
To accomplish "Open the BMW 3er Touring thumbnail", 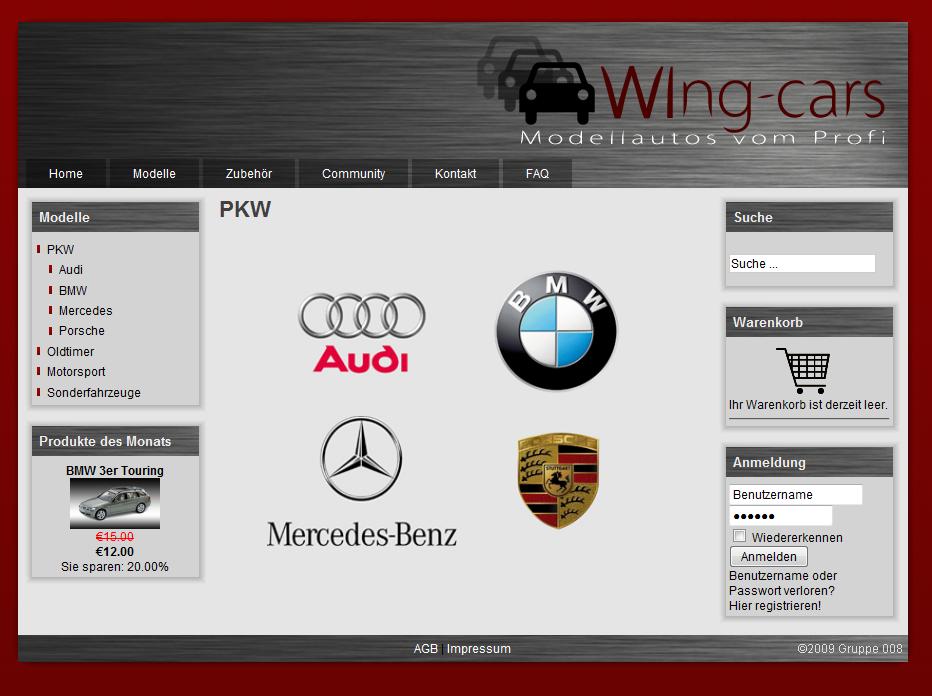I will click(x=115, y=503).
